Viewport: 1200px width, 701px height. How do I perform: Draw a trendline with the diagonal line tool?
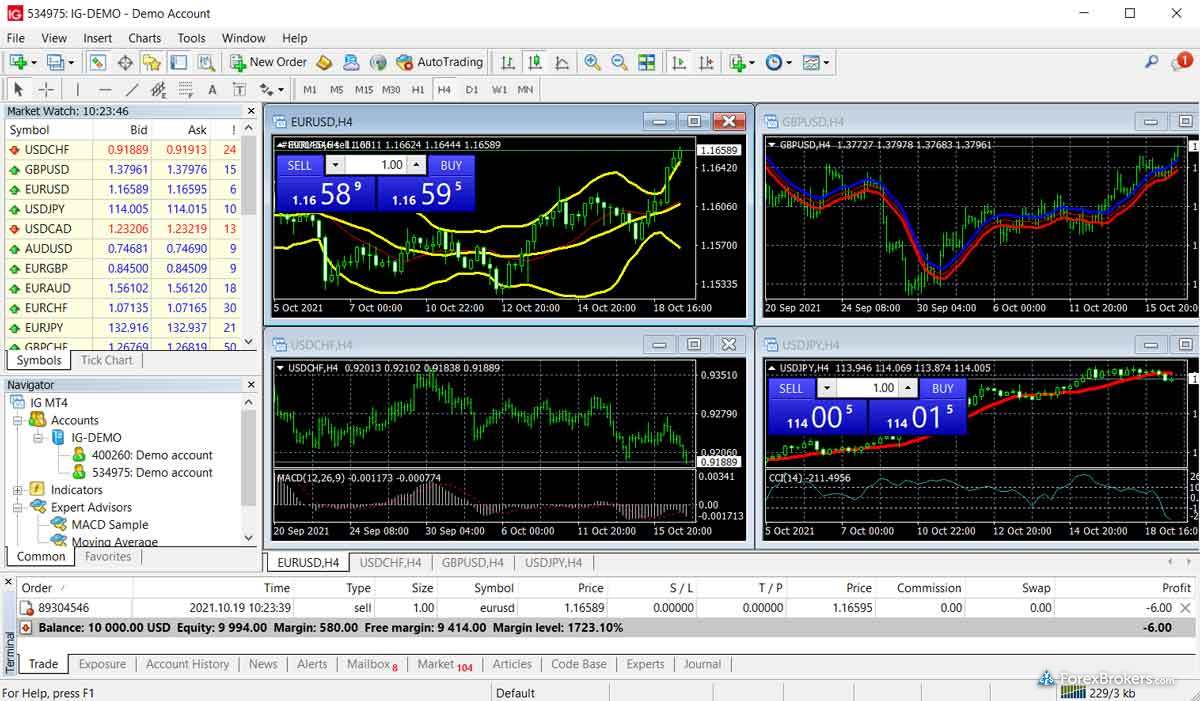(131, 89)
